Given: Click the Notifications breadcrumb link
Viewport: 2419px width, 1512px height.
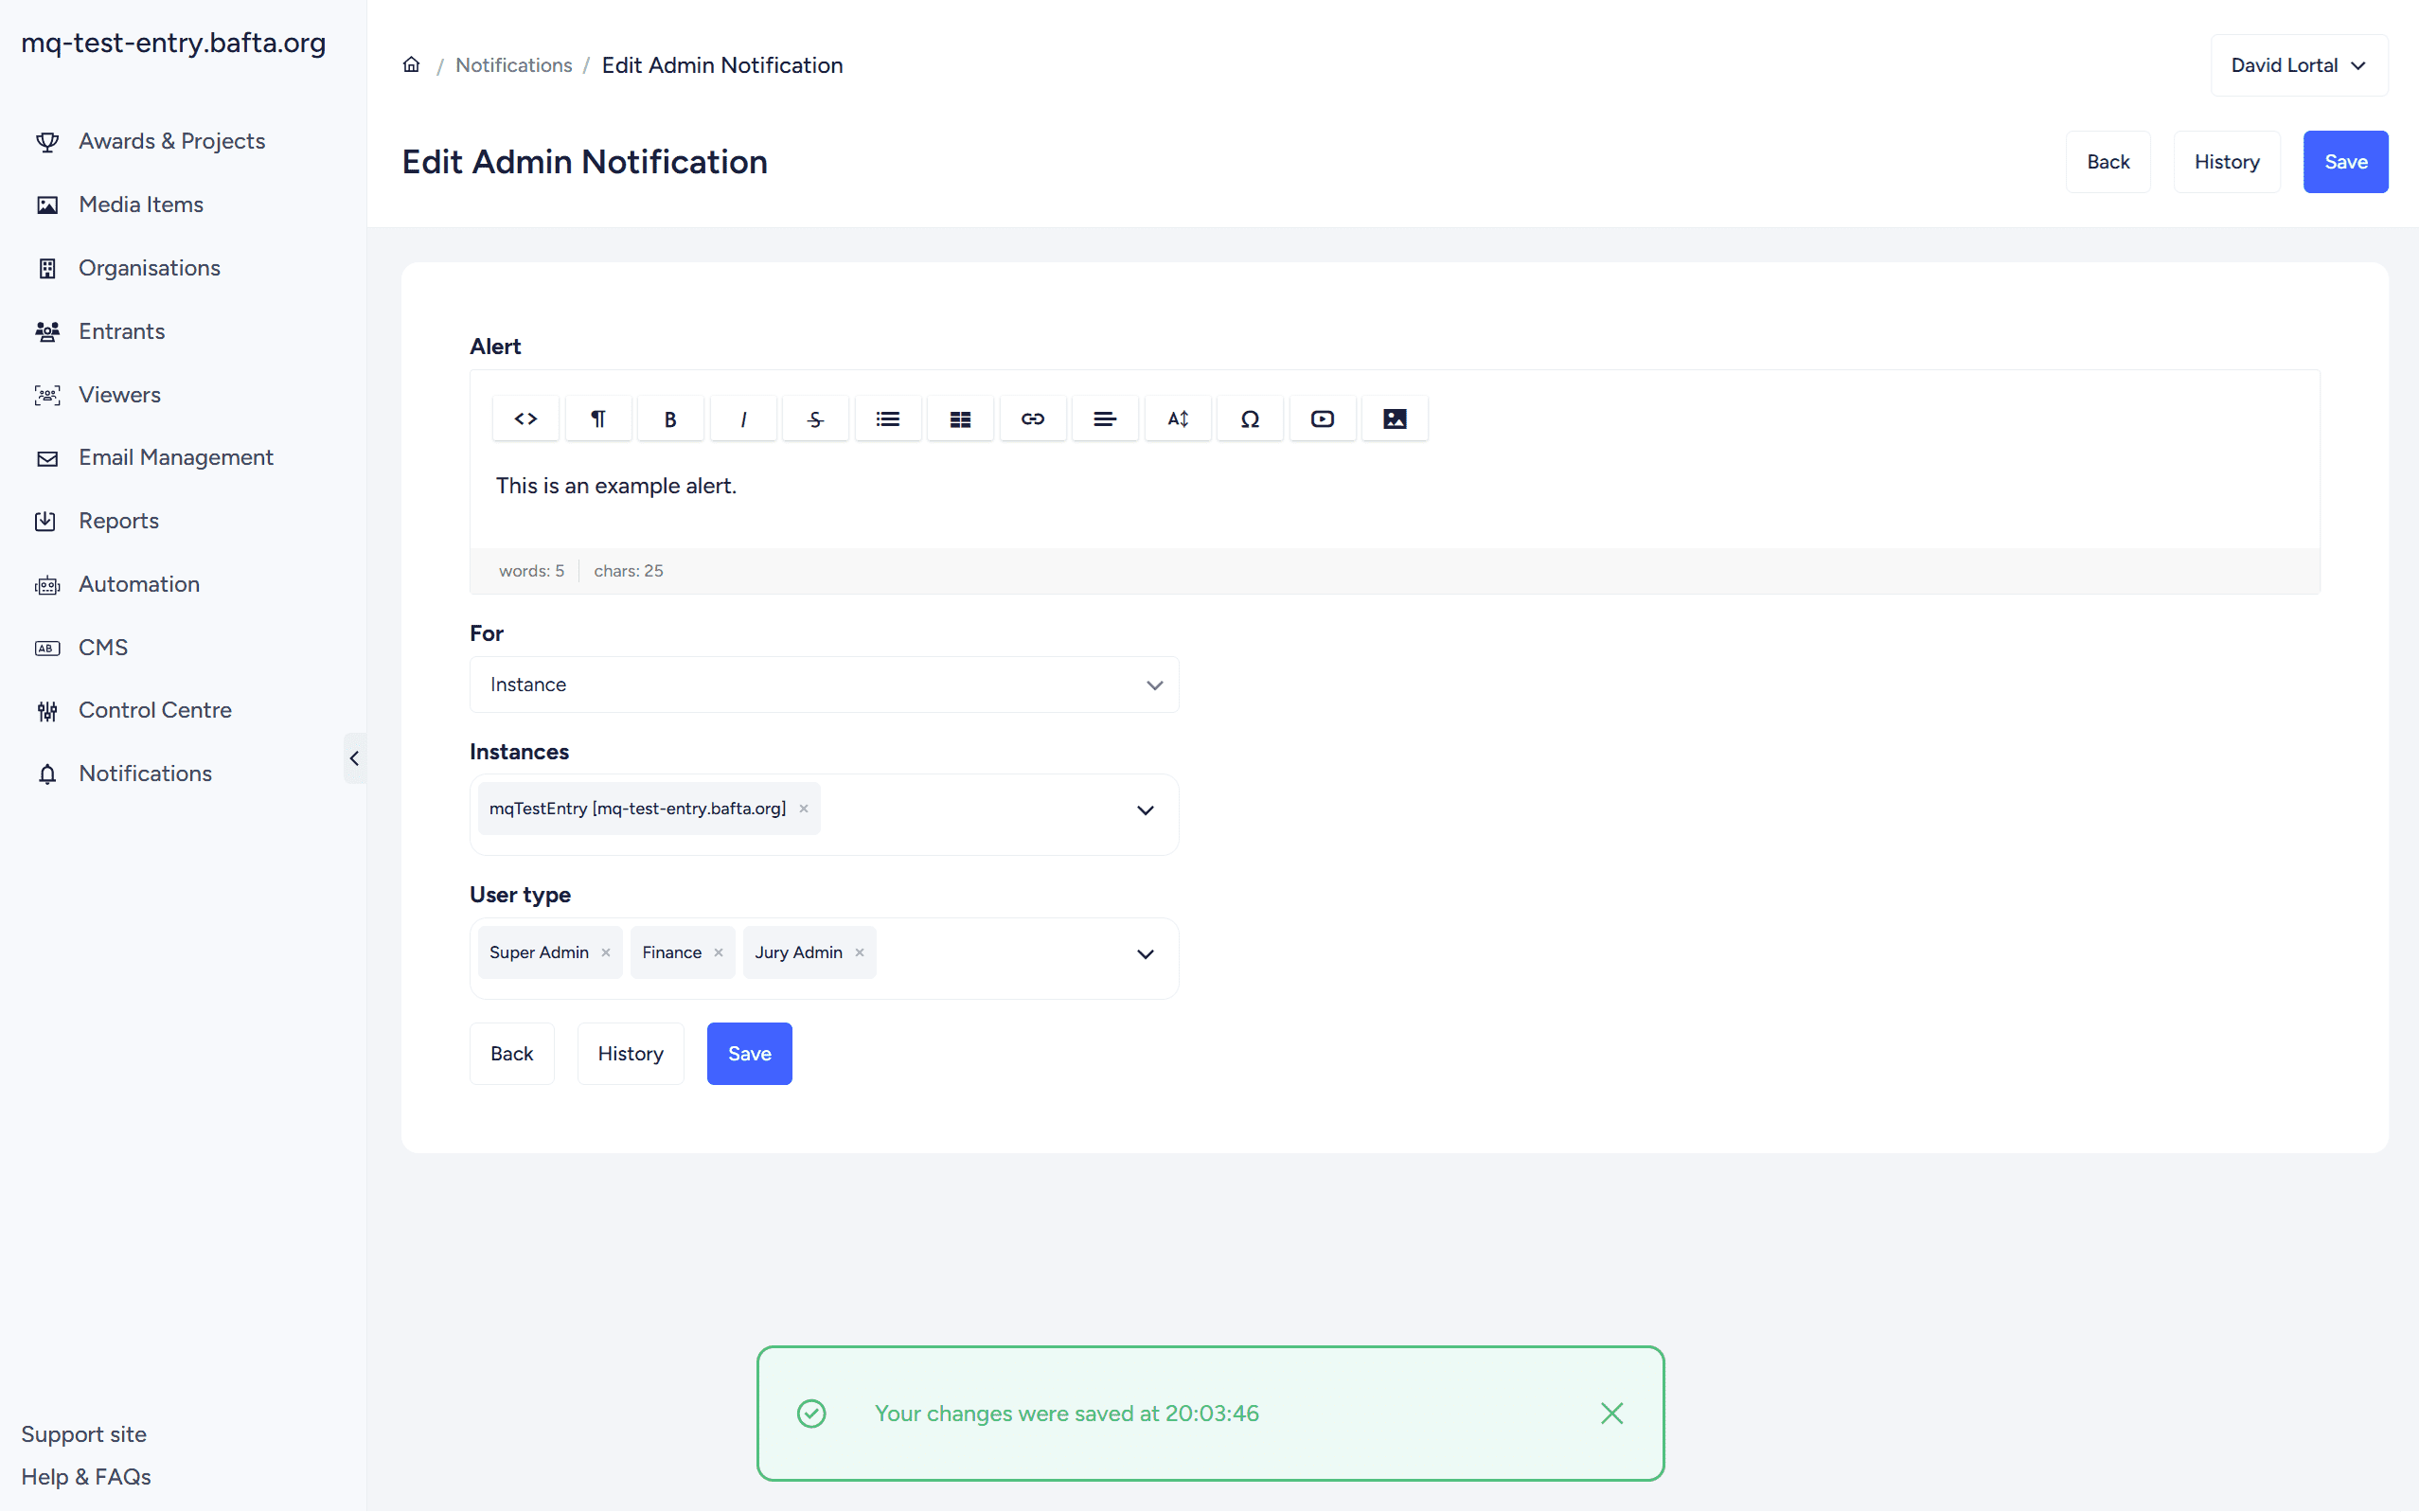Looking at the screenshot, I should pyautogui.click(x=513, y=65).
